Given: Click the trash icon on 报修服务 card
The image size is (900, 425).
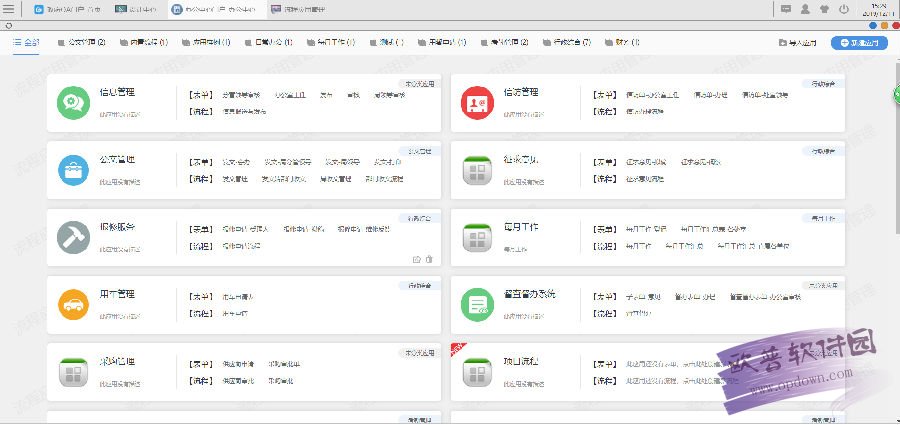Looking at the screenshot, I should (x=429, y=260).
